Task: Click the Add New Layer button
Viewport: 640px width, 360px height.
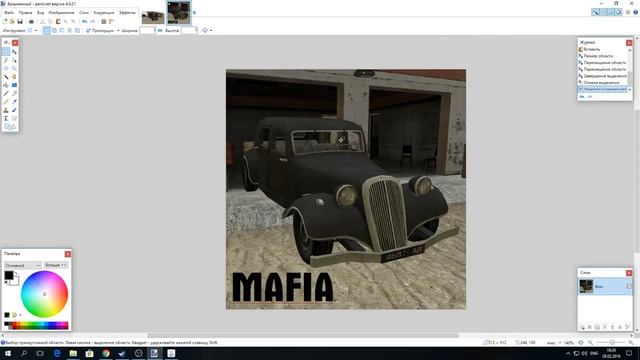Action: point(582,327)
